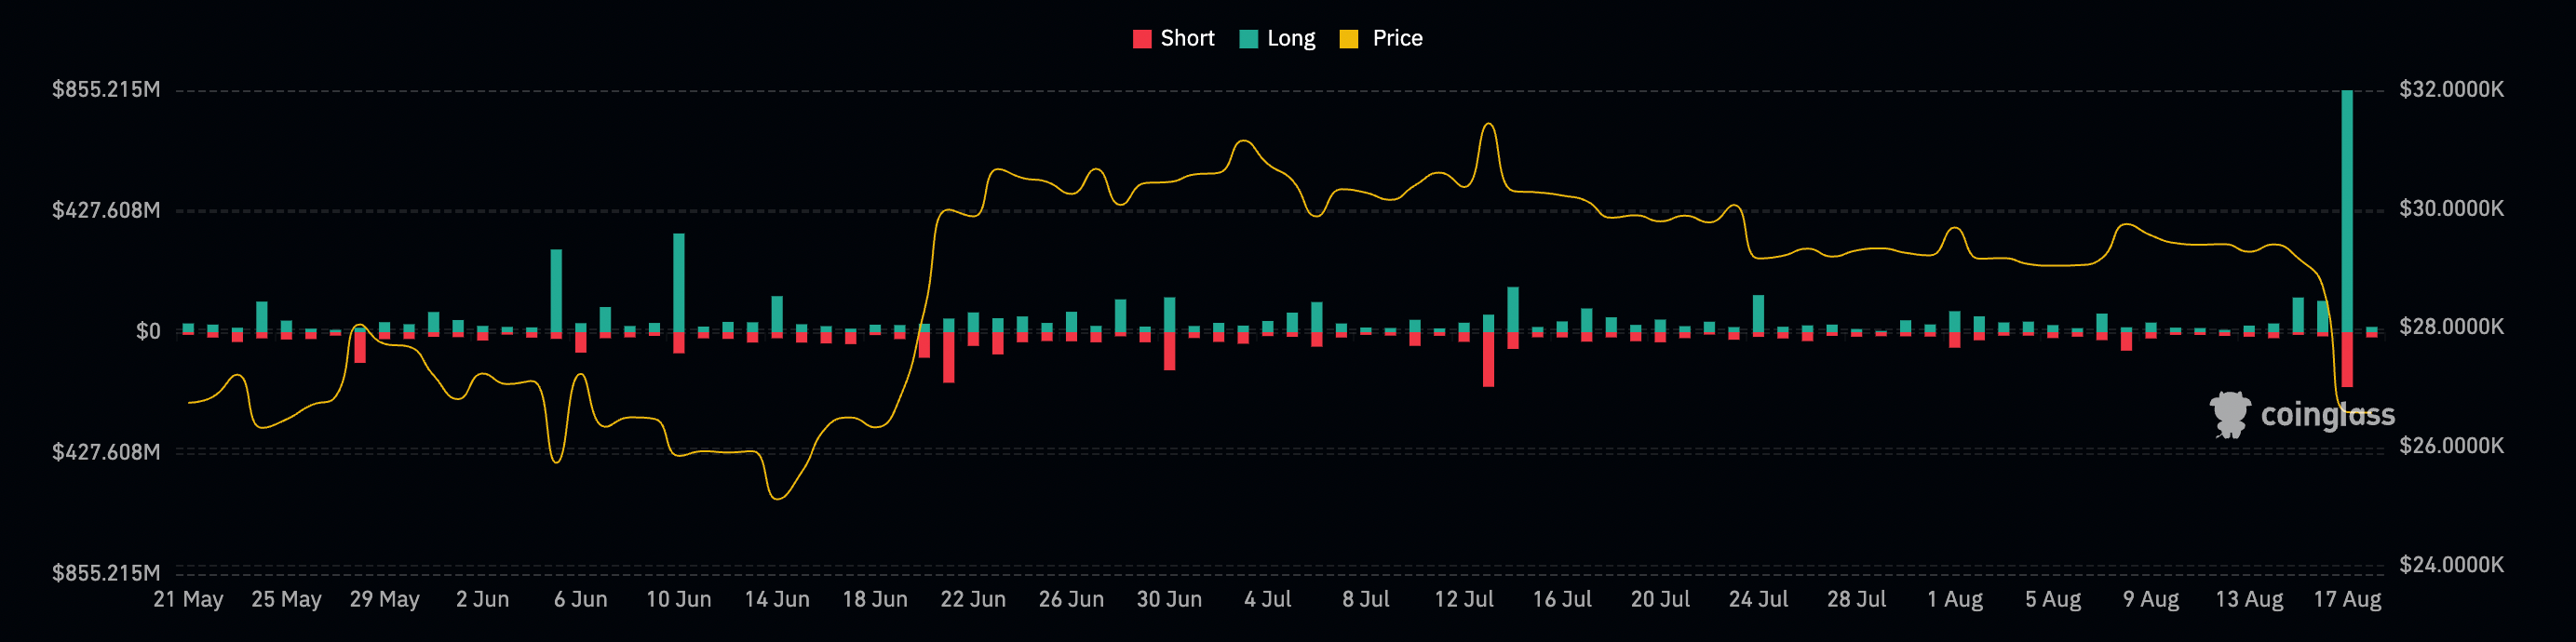Viewport: 2576px width, 642px height.
Task: Click the 12 Jul date label
Action: click(1464, 599)
